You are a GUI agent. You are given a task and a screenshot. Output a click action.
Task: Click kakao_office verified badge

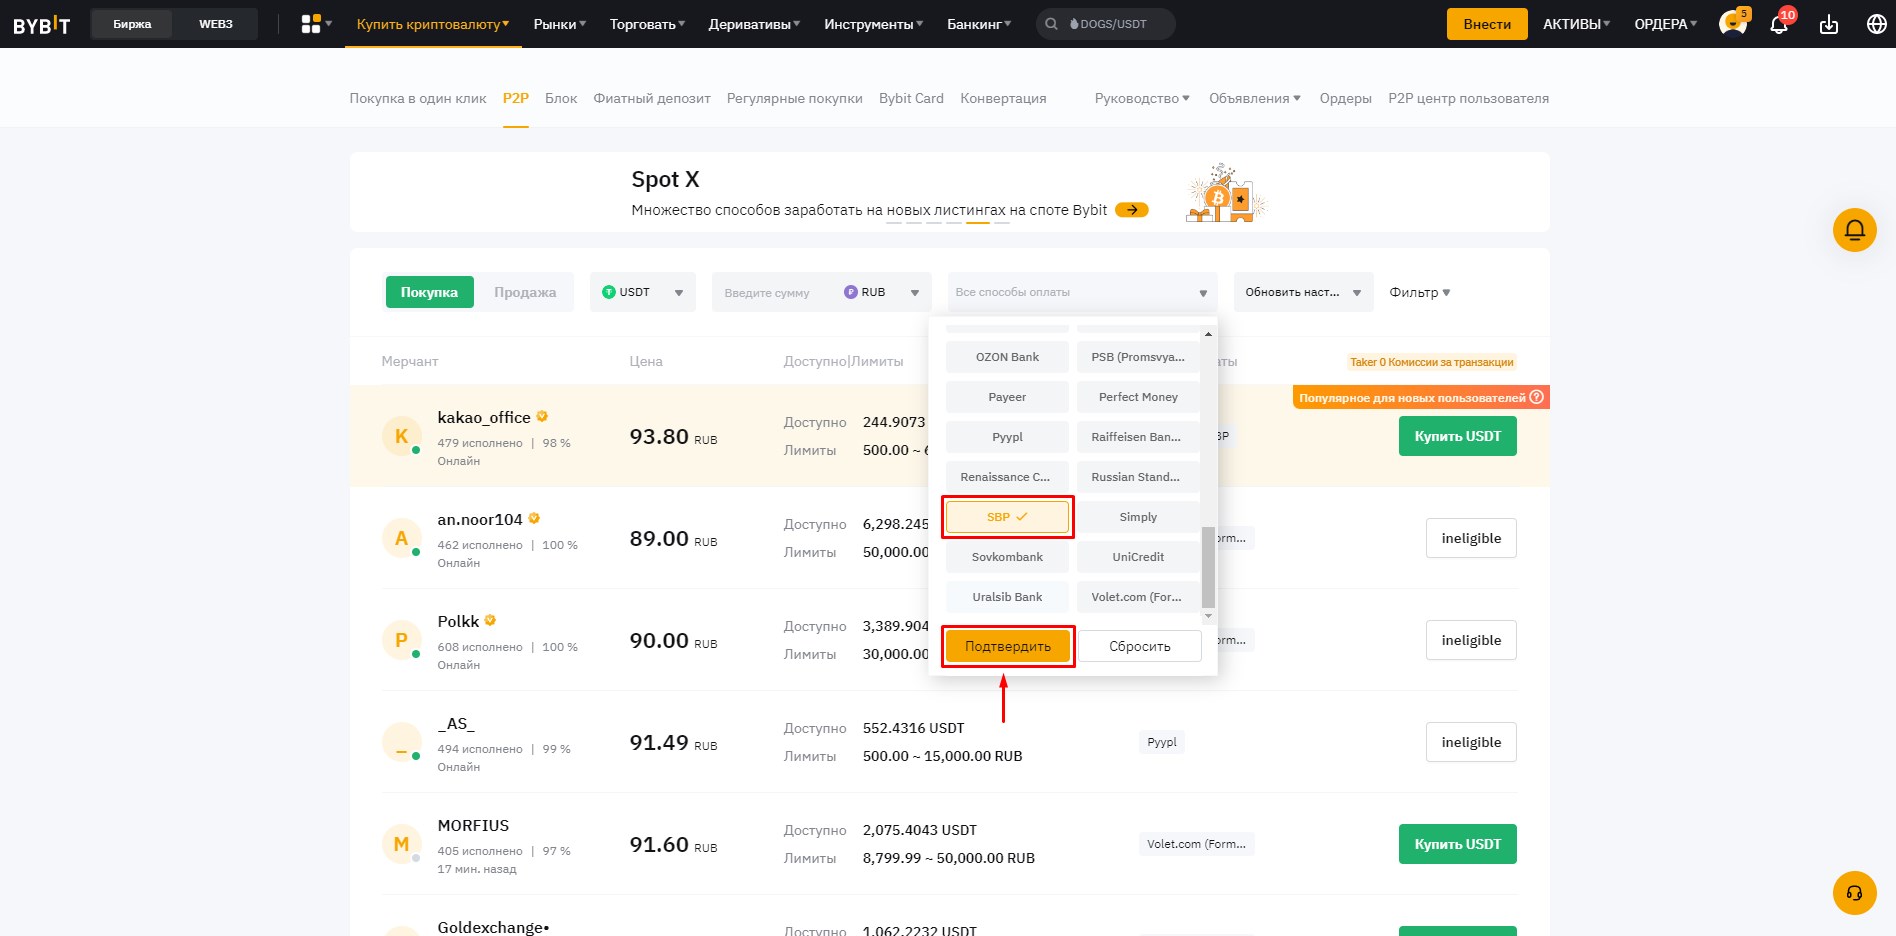click(x=542, y=416)
